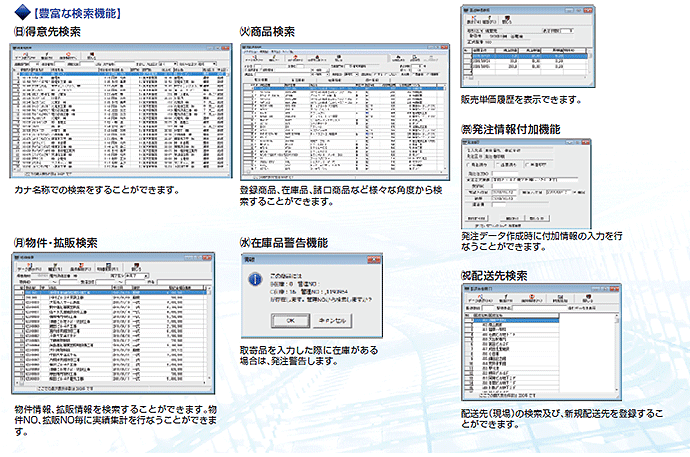Select the first radio button in order info window
The width and height of the screenshot is (690, 457).
pyautogui.click(x=469, y=165)
